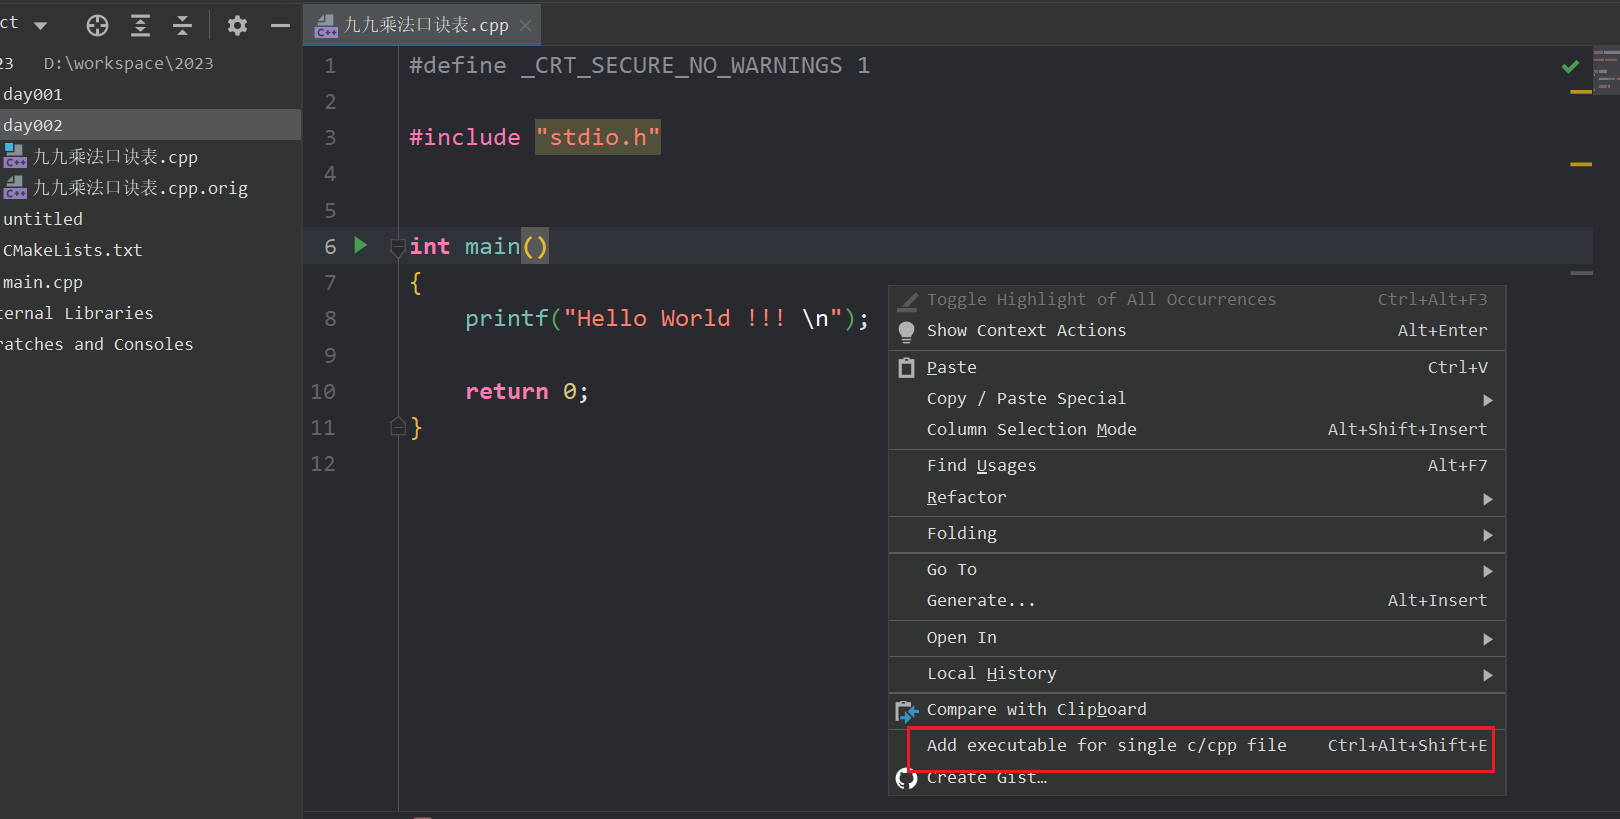The width and height of the screenshot is (1620, 819).
Task: Click the top yellow warning stripe marker
Action: click(x=1581, y=92)
